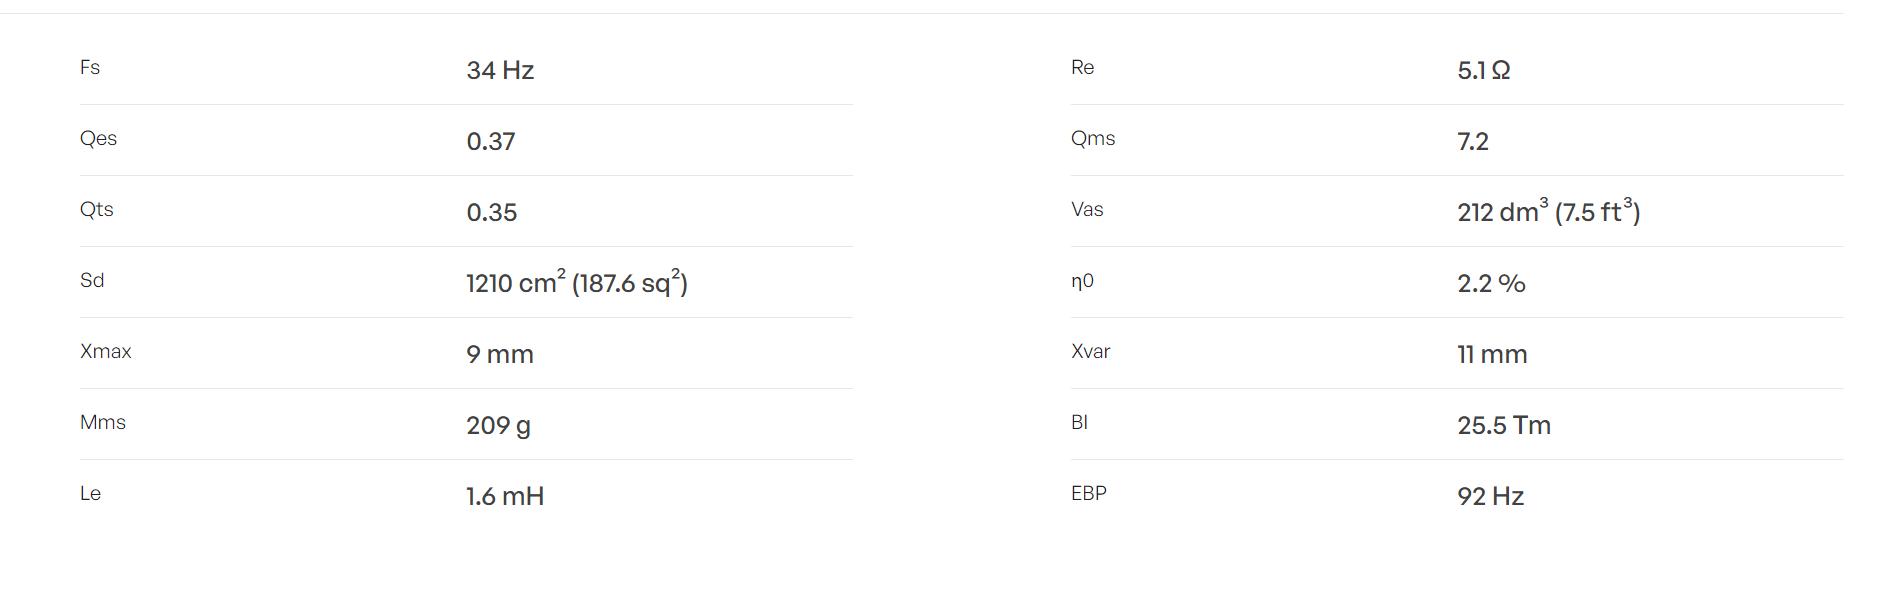Click the 34 Hz value
The image size is (1902, 591).
coord(500,70)
